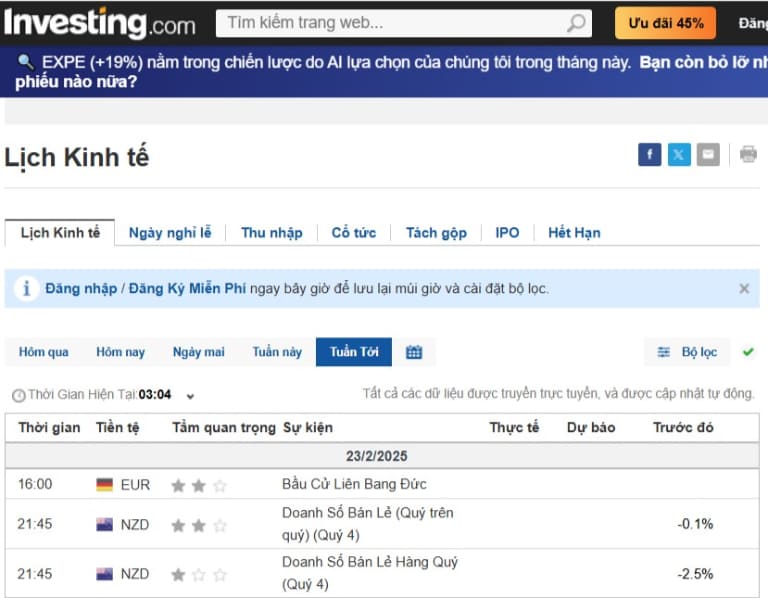This screenshot has width=768, height=598.
Task: Open the Bầu Cử Liên Bang Đức event
Action: click(x=354, y=485)
